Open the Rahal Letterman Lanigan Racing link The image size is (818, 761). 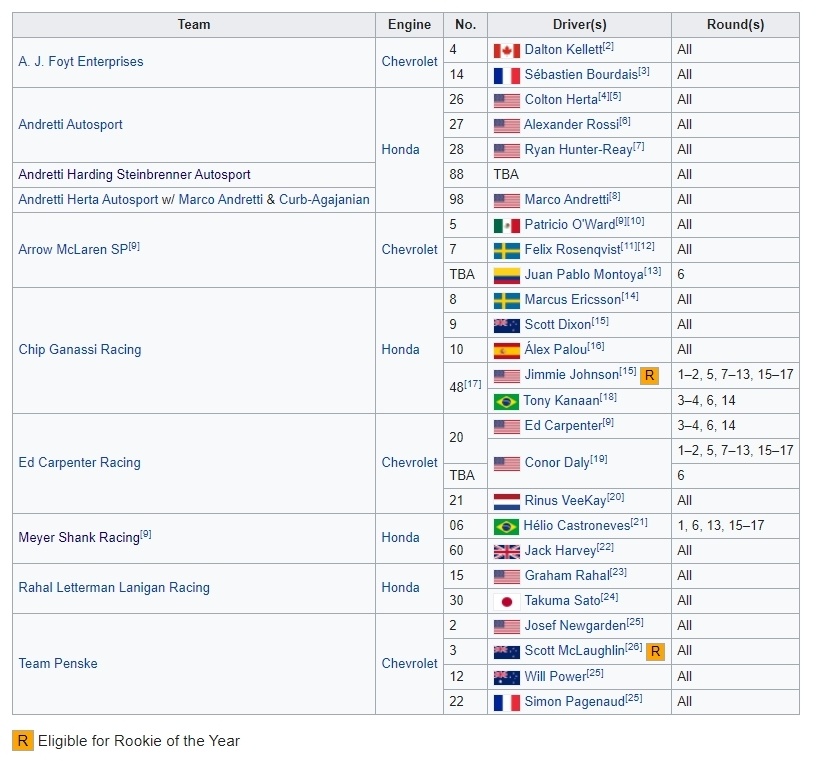coord(114,588)
